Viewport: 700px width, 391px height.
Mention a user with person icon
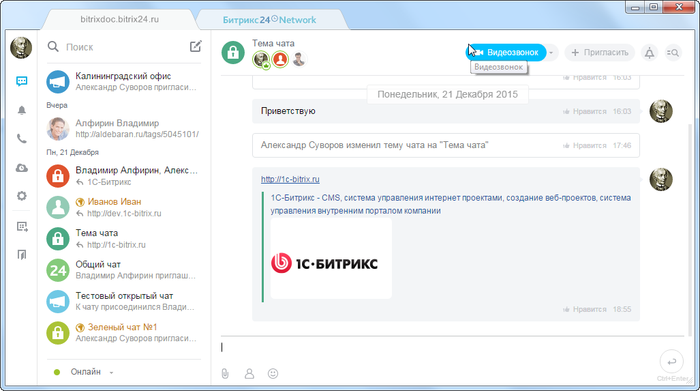click(x=249, y=374)
